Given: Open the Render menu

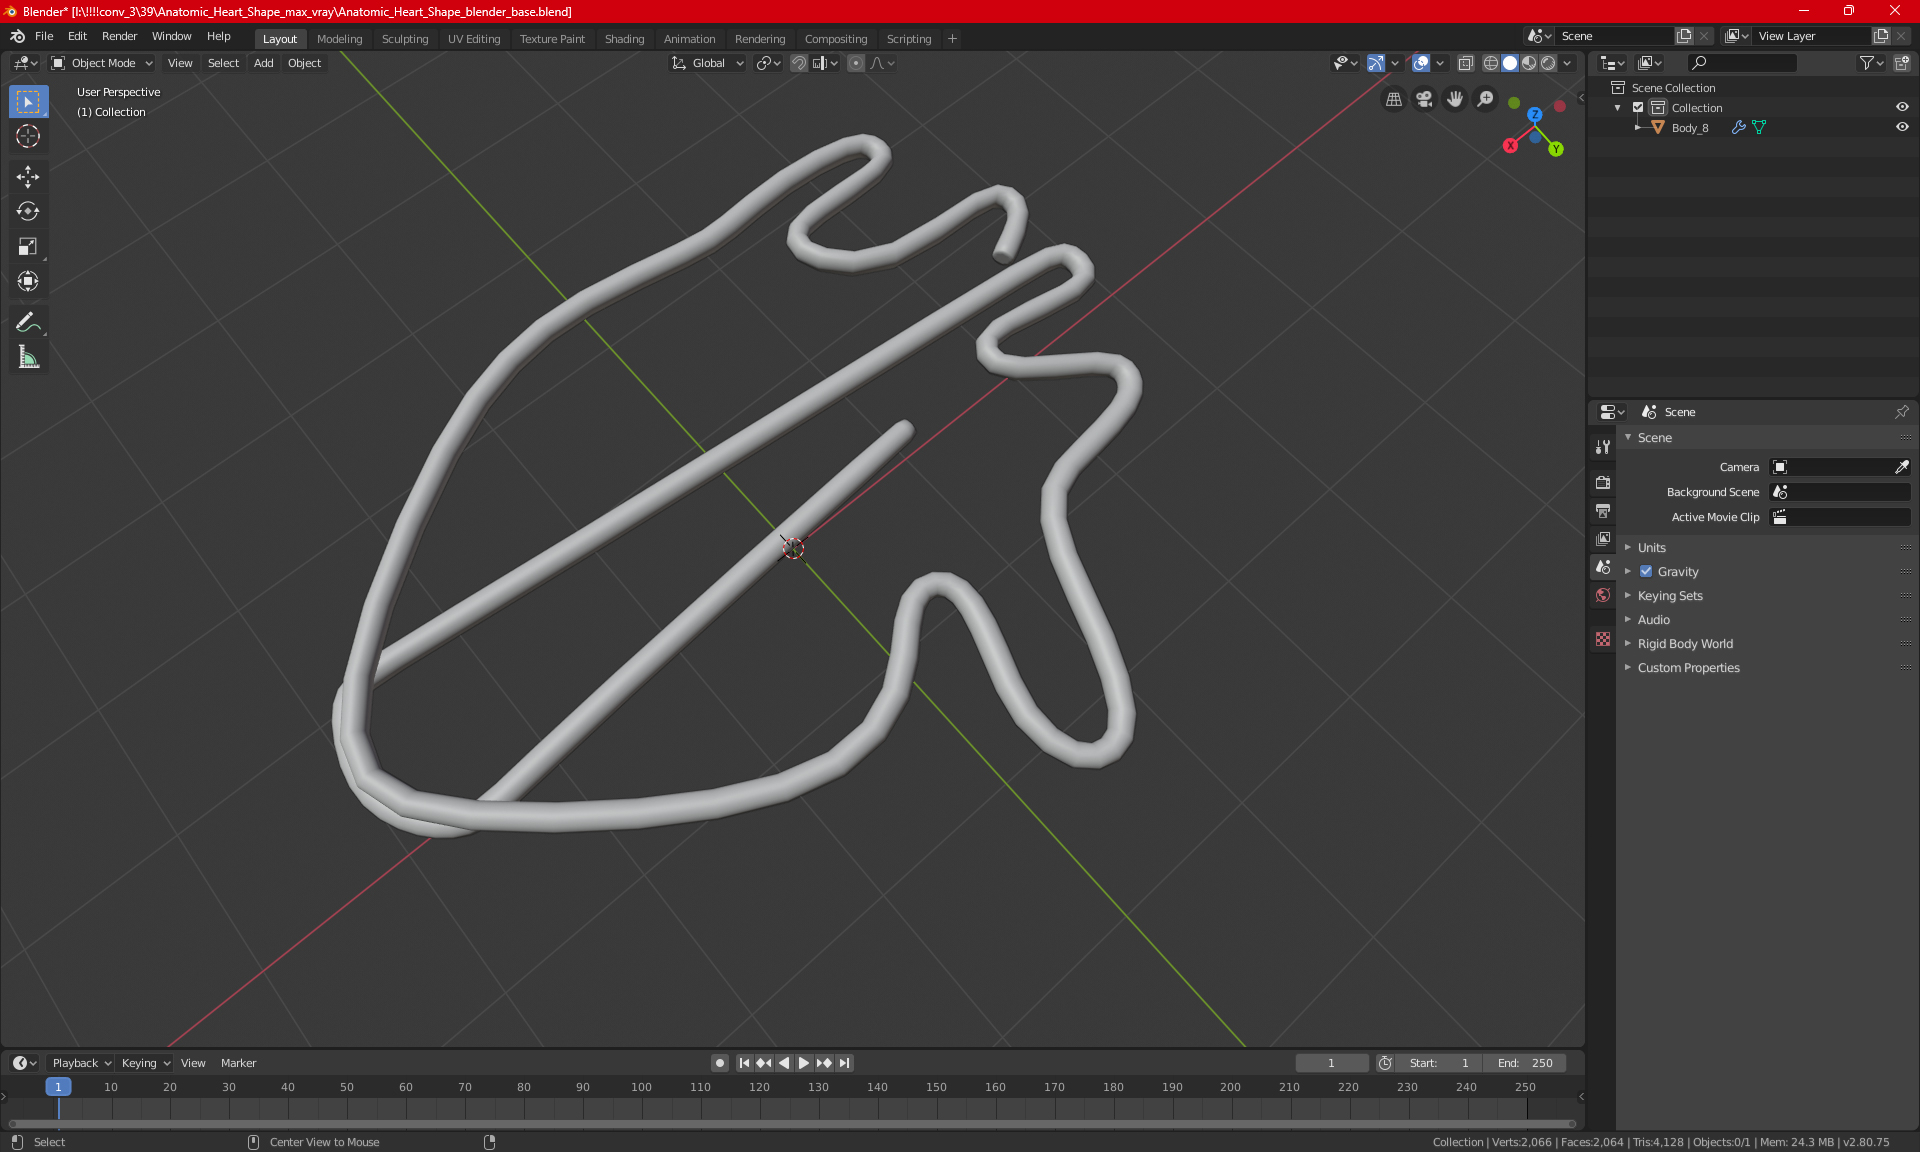Looking at the screenshot, I should click(119, 36).
